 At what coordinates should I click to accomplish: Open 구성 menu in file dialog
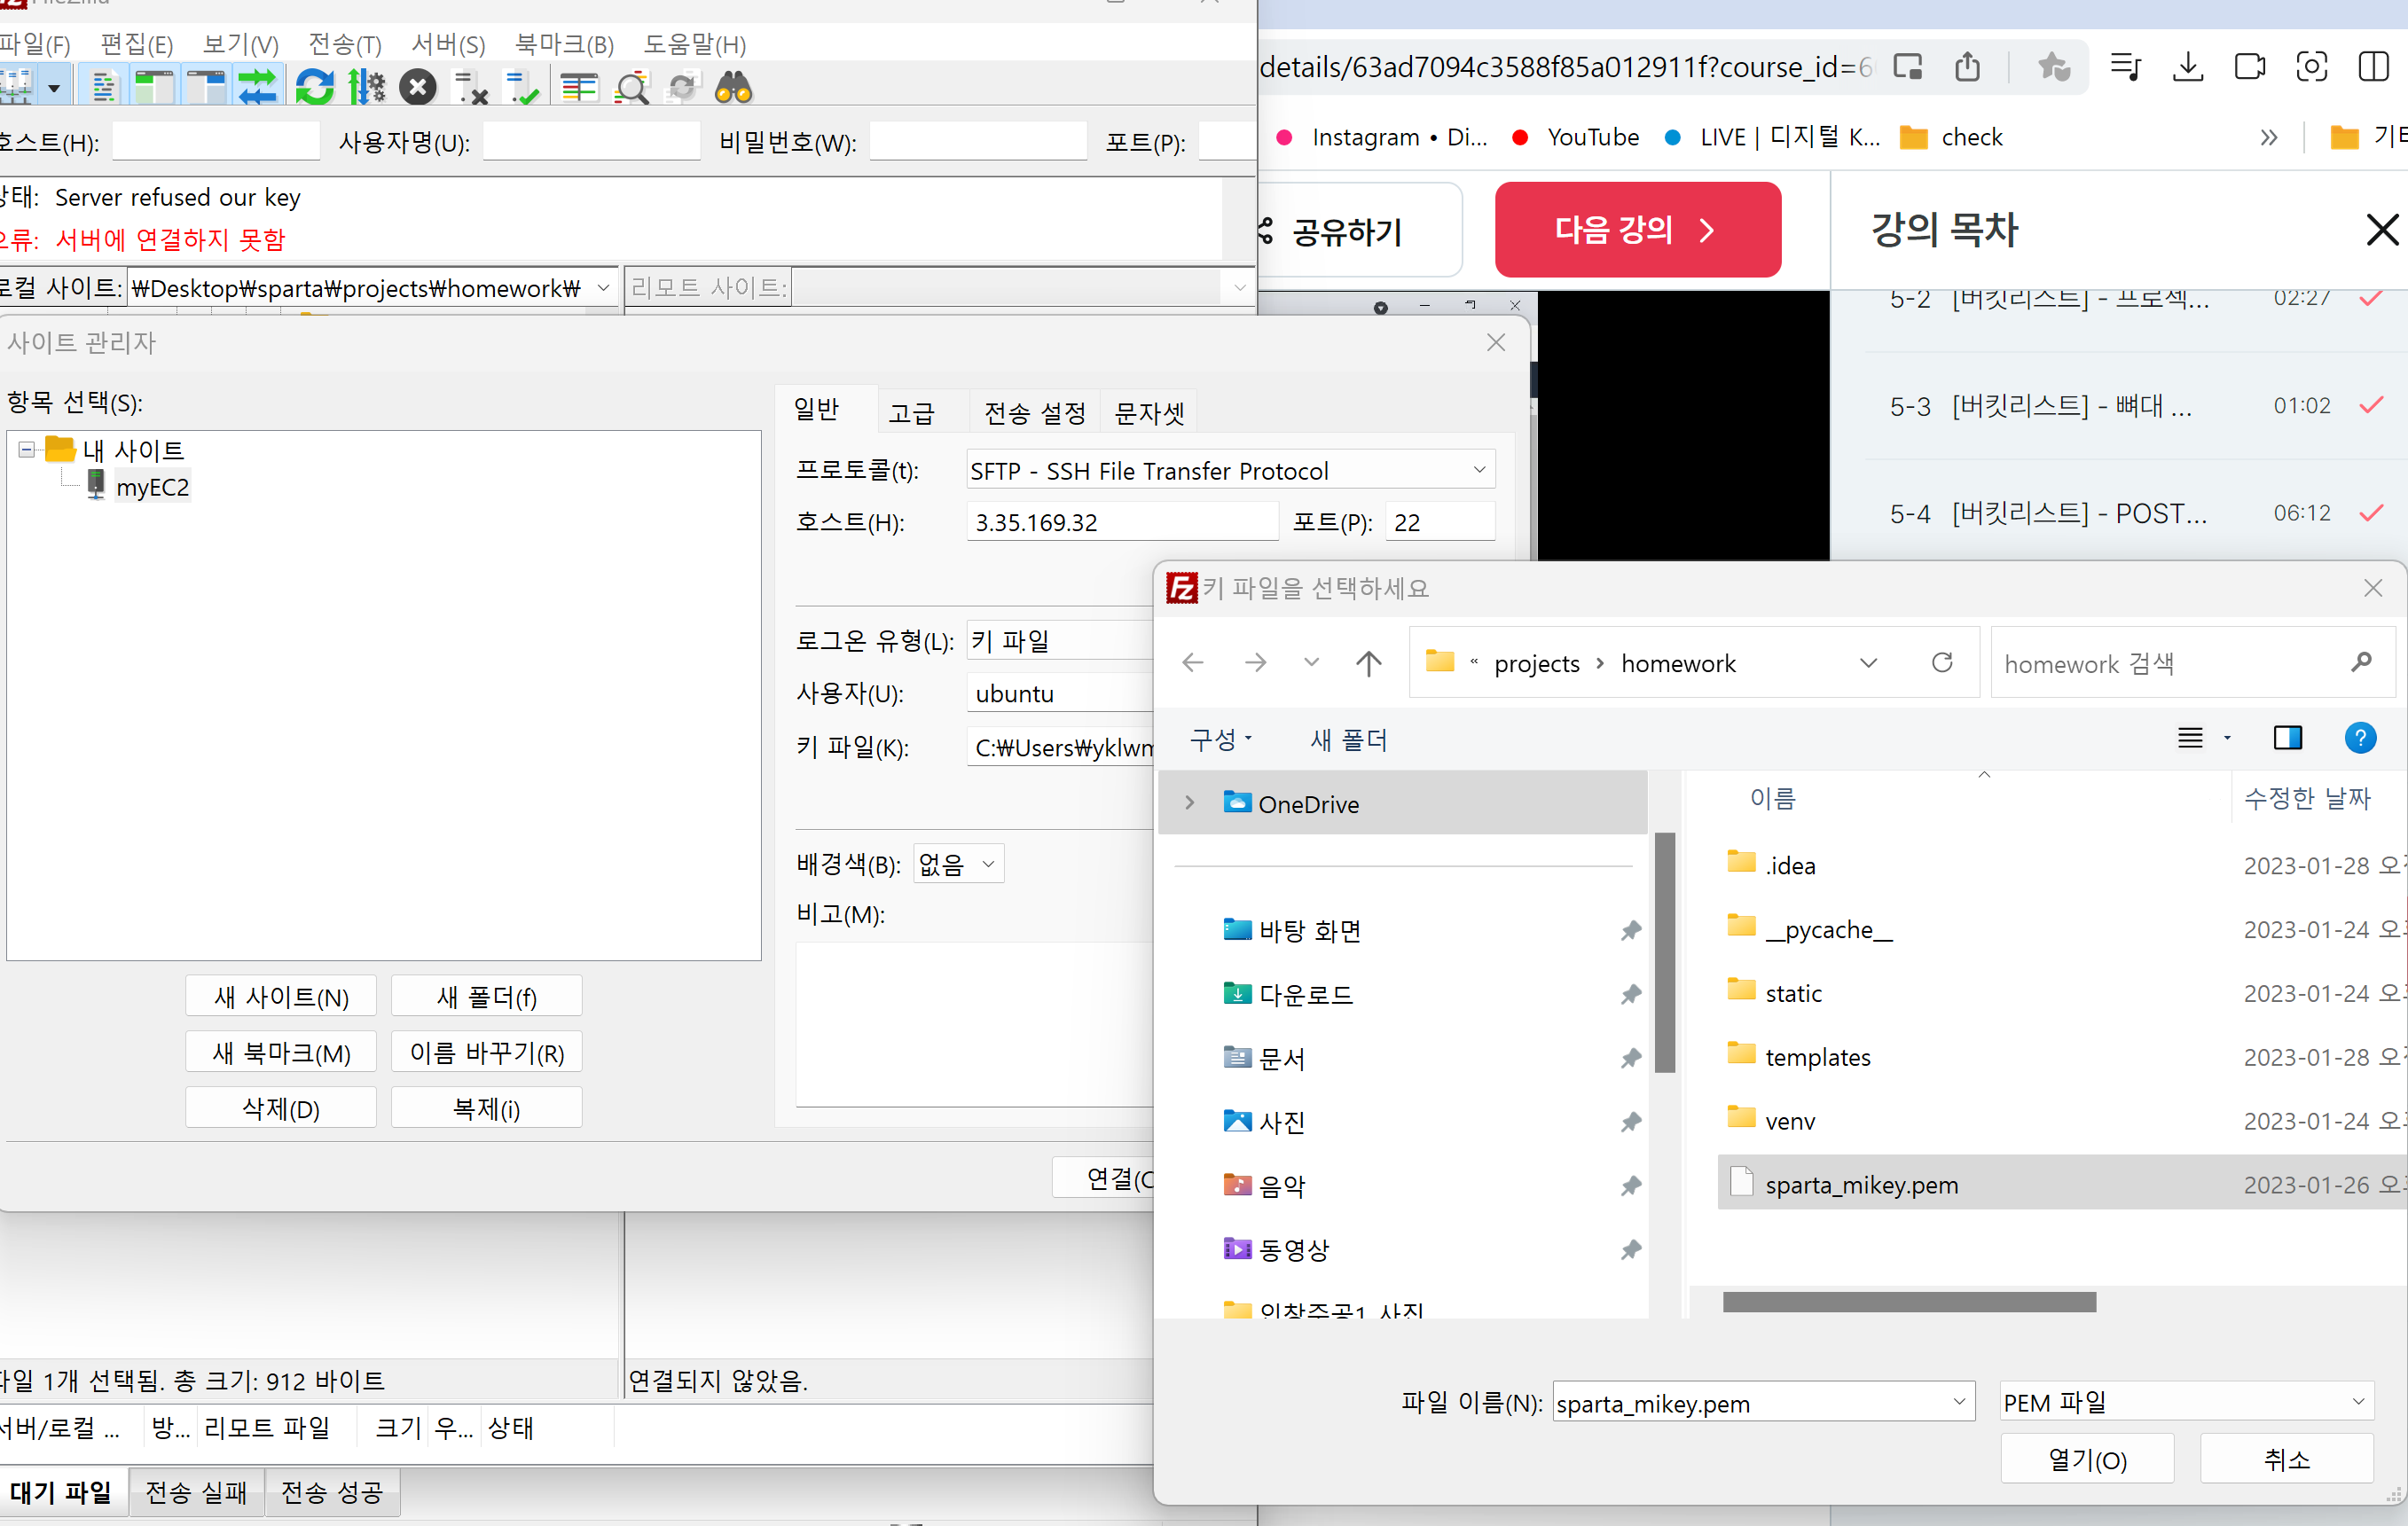pos(1220,740)
